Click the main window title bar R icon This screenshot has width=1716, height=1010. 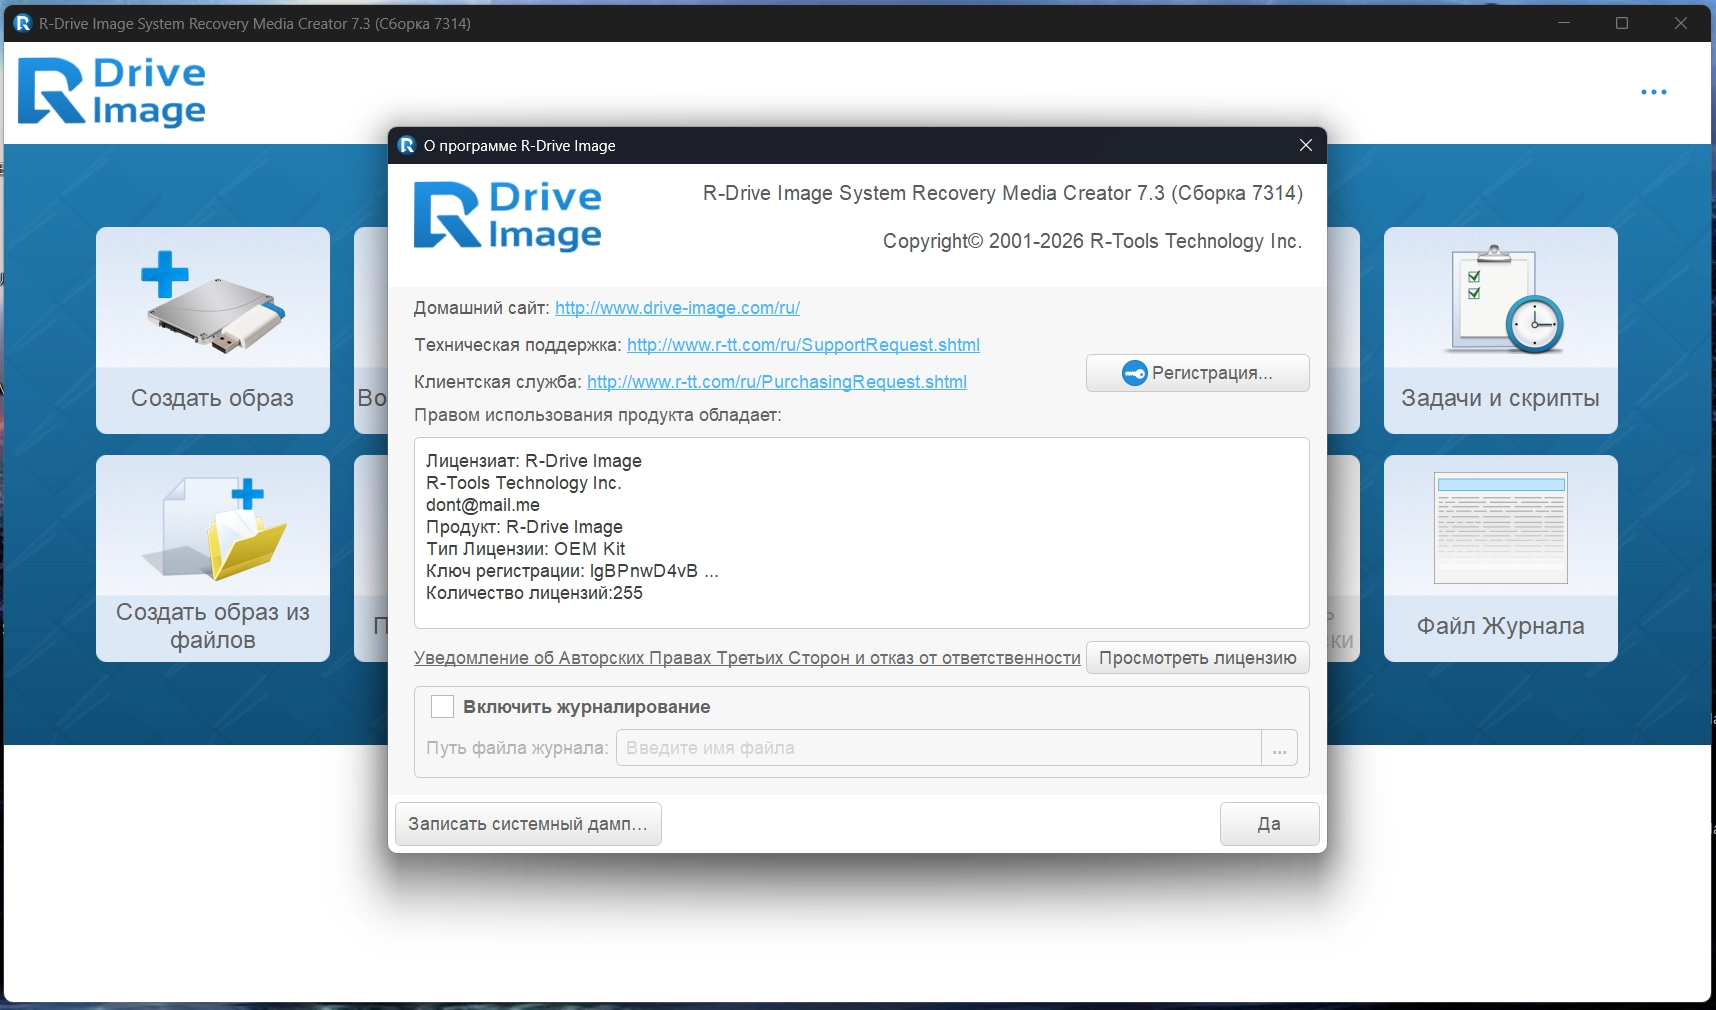click(22, 23)
